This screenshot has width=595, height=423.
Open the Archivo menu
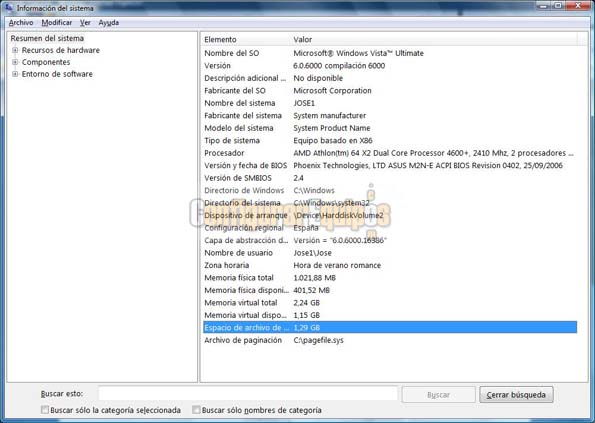point(21,23)
